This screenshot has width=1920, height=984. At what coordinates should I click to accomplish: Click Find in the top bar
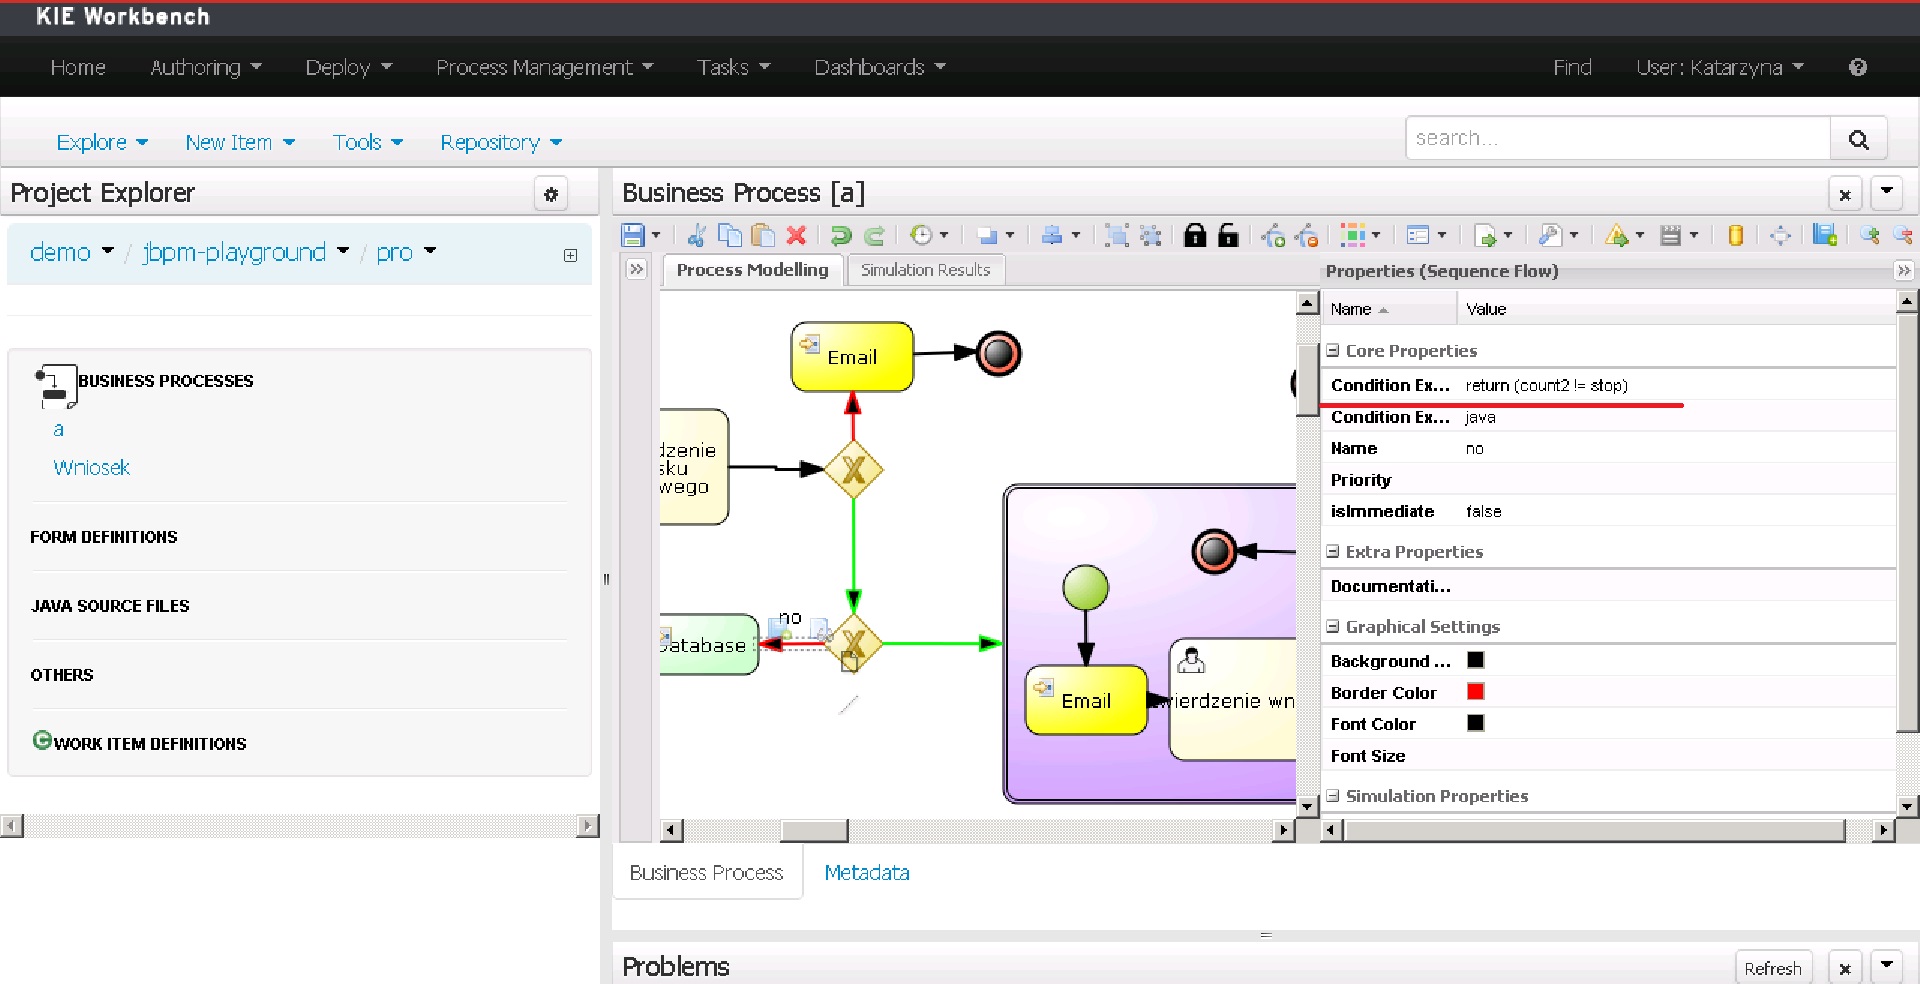(x=1572, y=67)
